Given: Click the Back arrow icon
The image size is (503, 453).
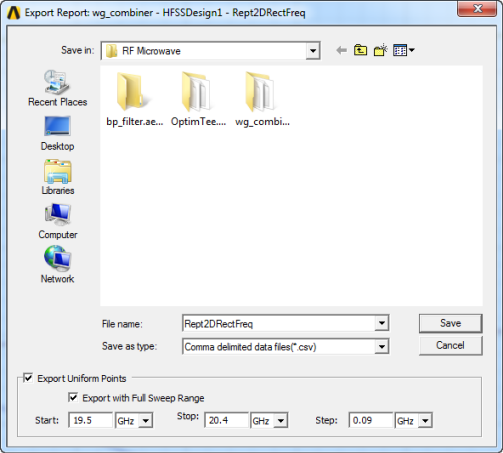Looking at the screenshot, I should point(341,51).
